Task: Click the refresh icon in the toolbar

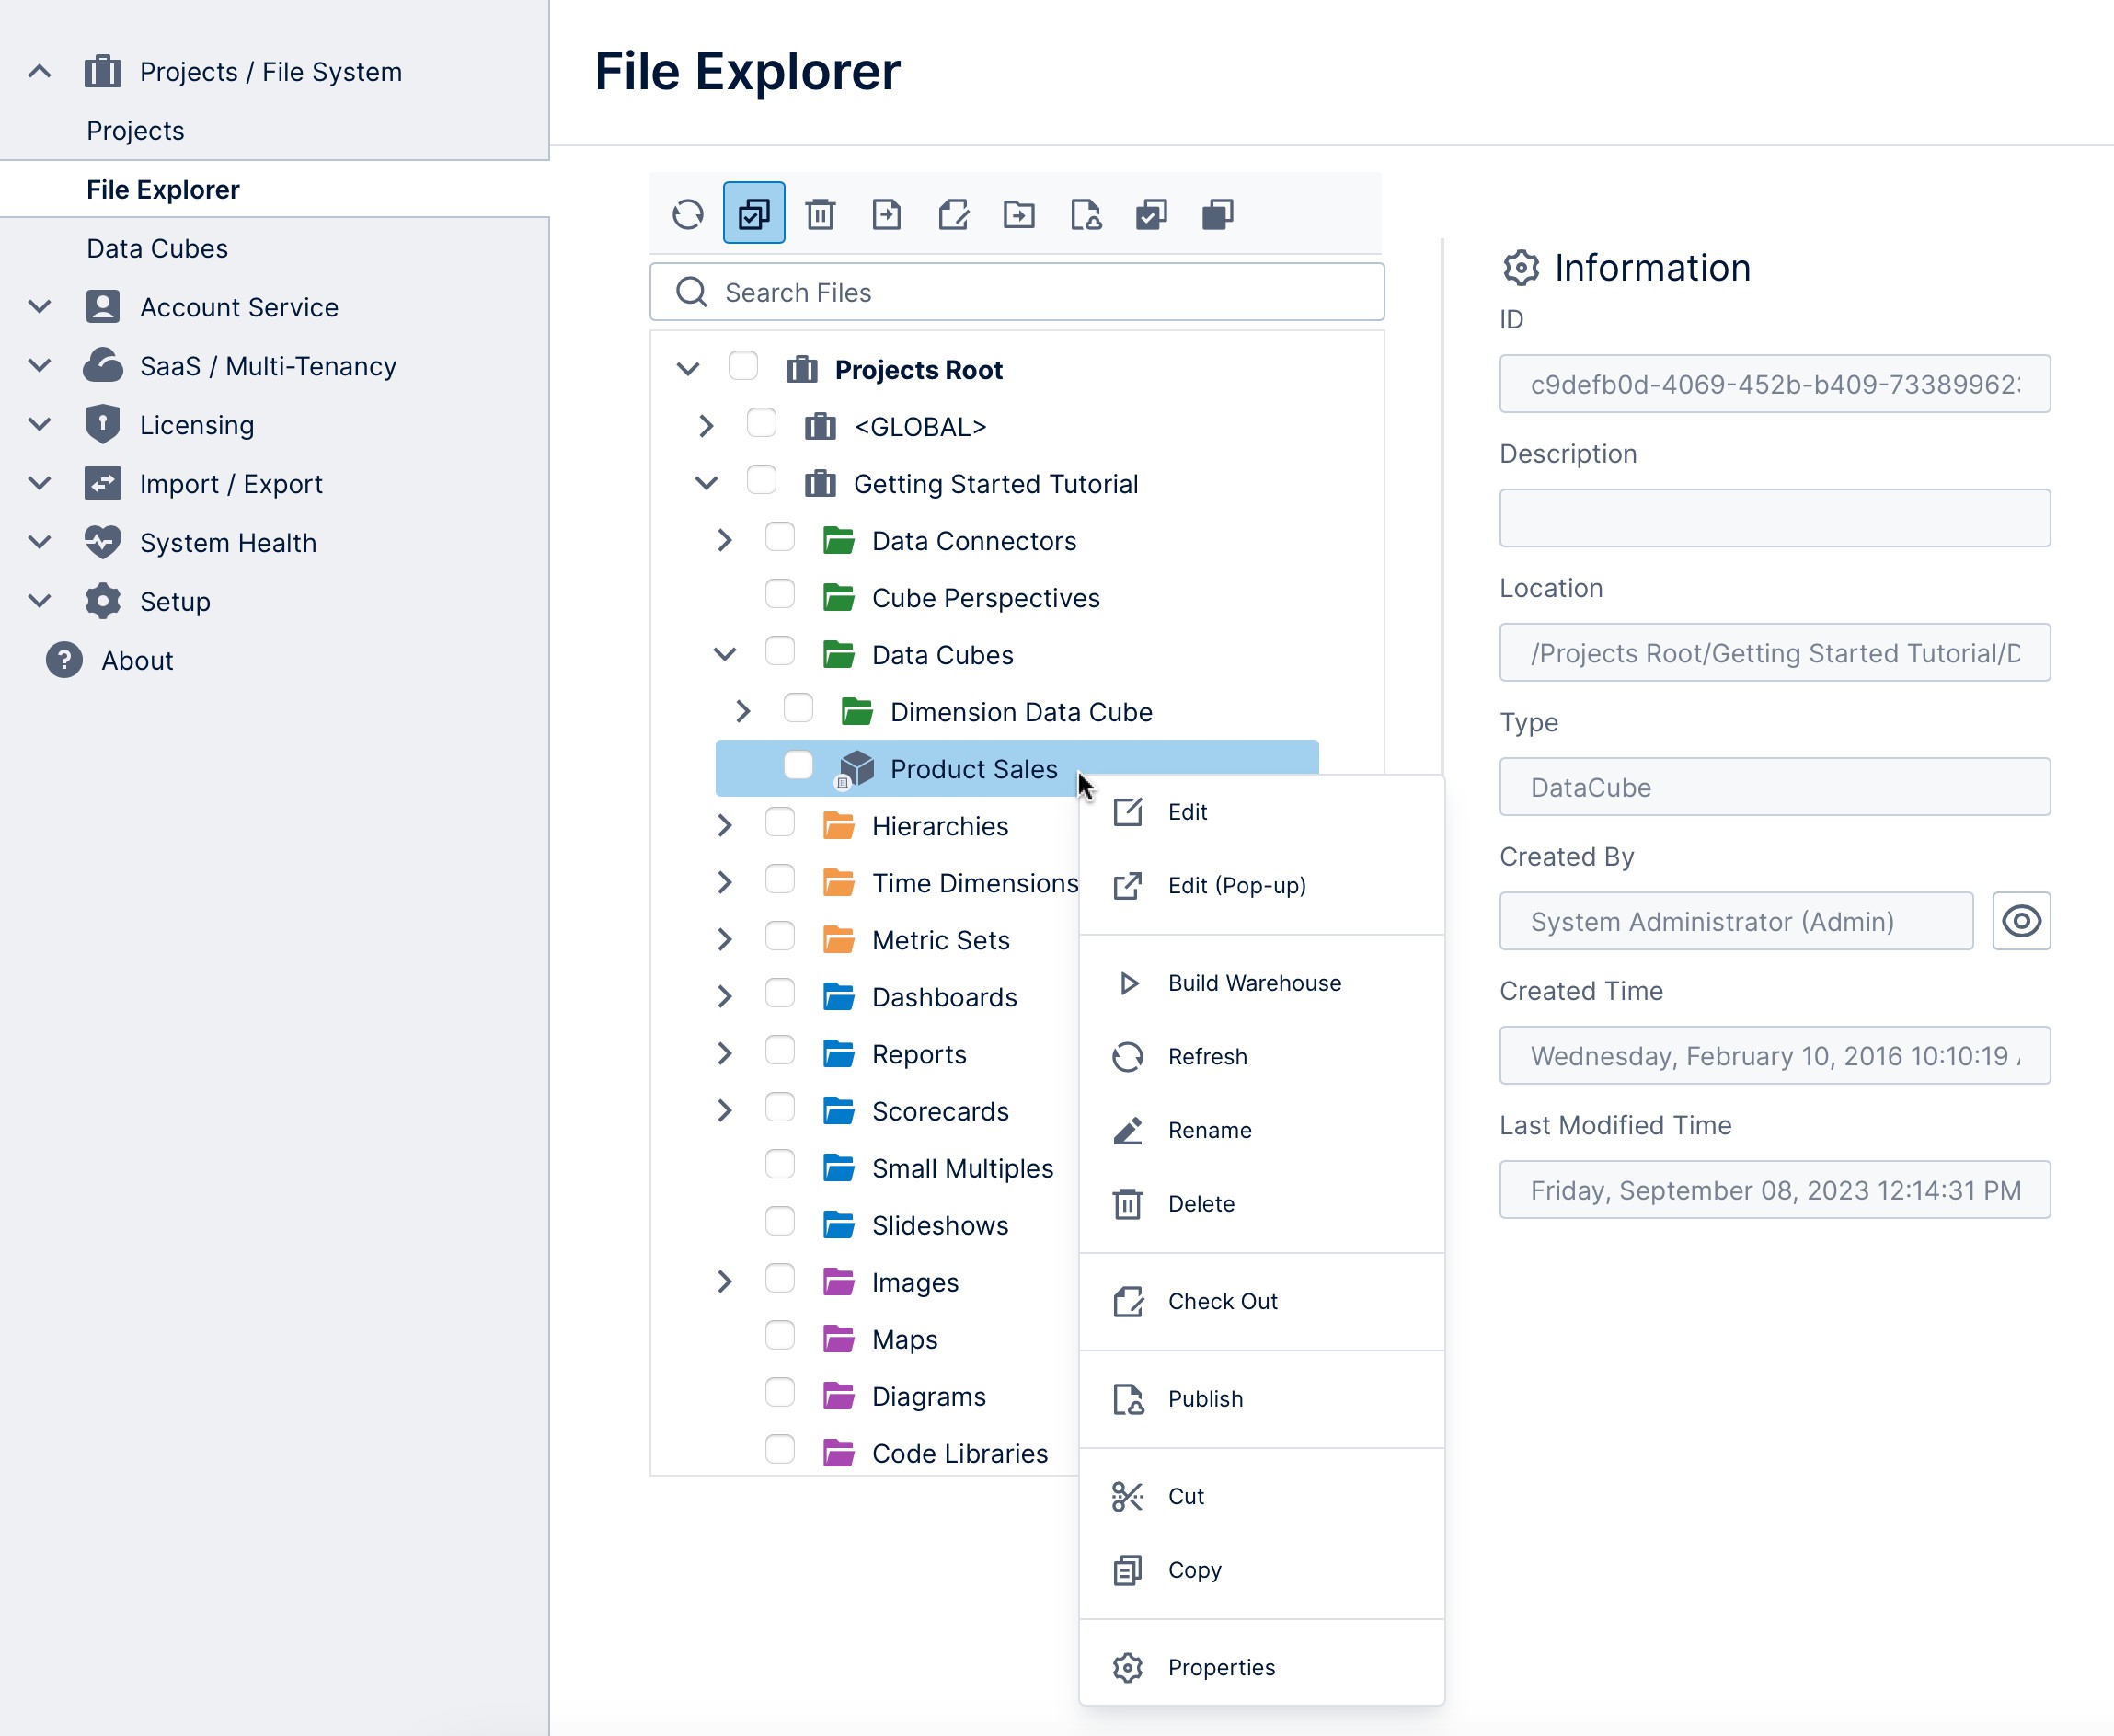Action: tap(688, 213)
